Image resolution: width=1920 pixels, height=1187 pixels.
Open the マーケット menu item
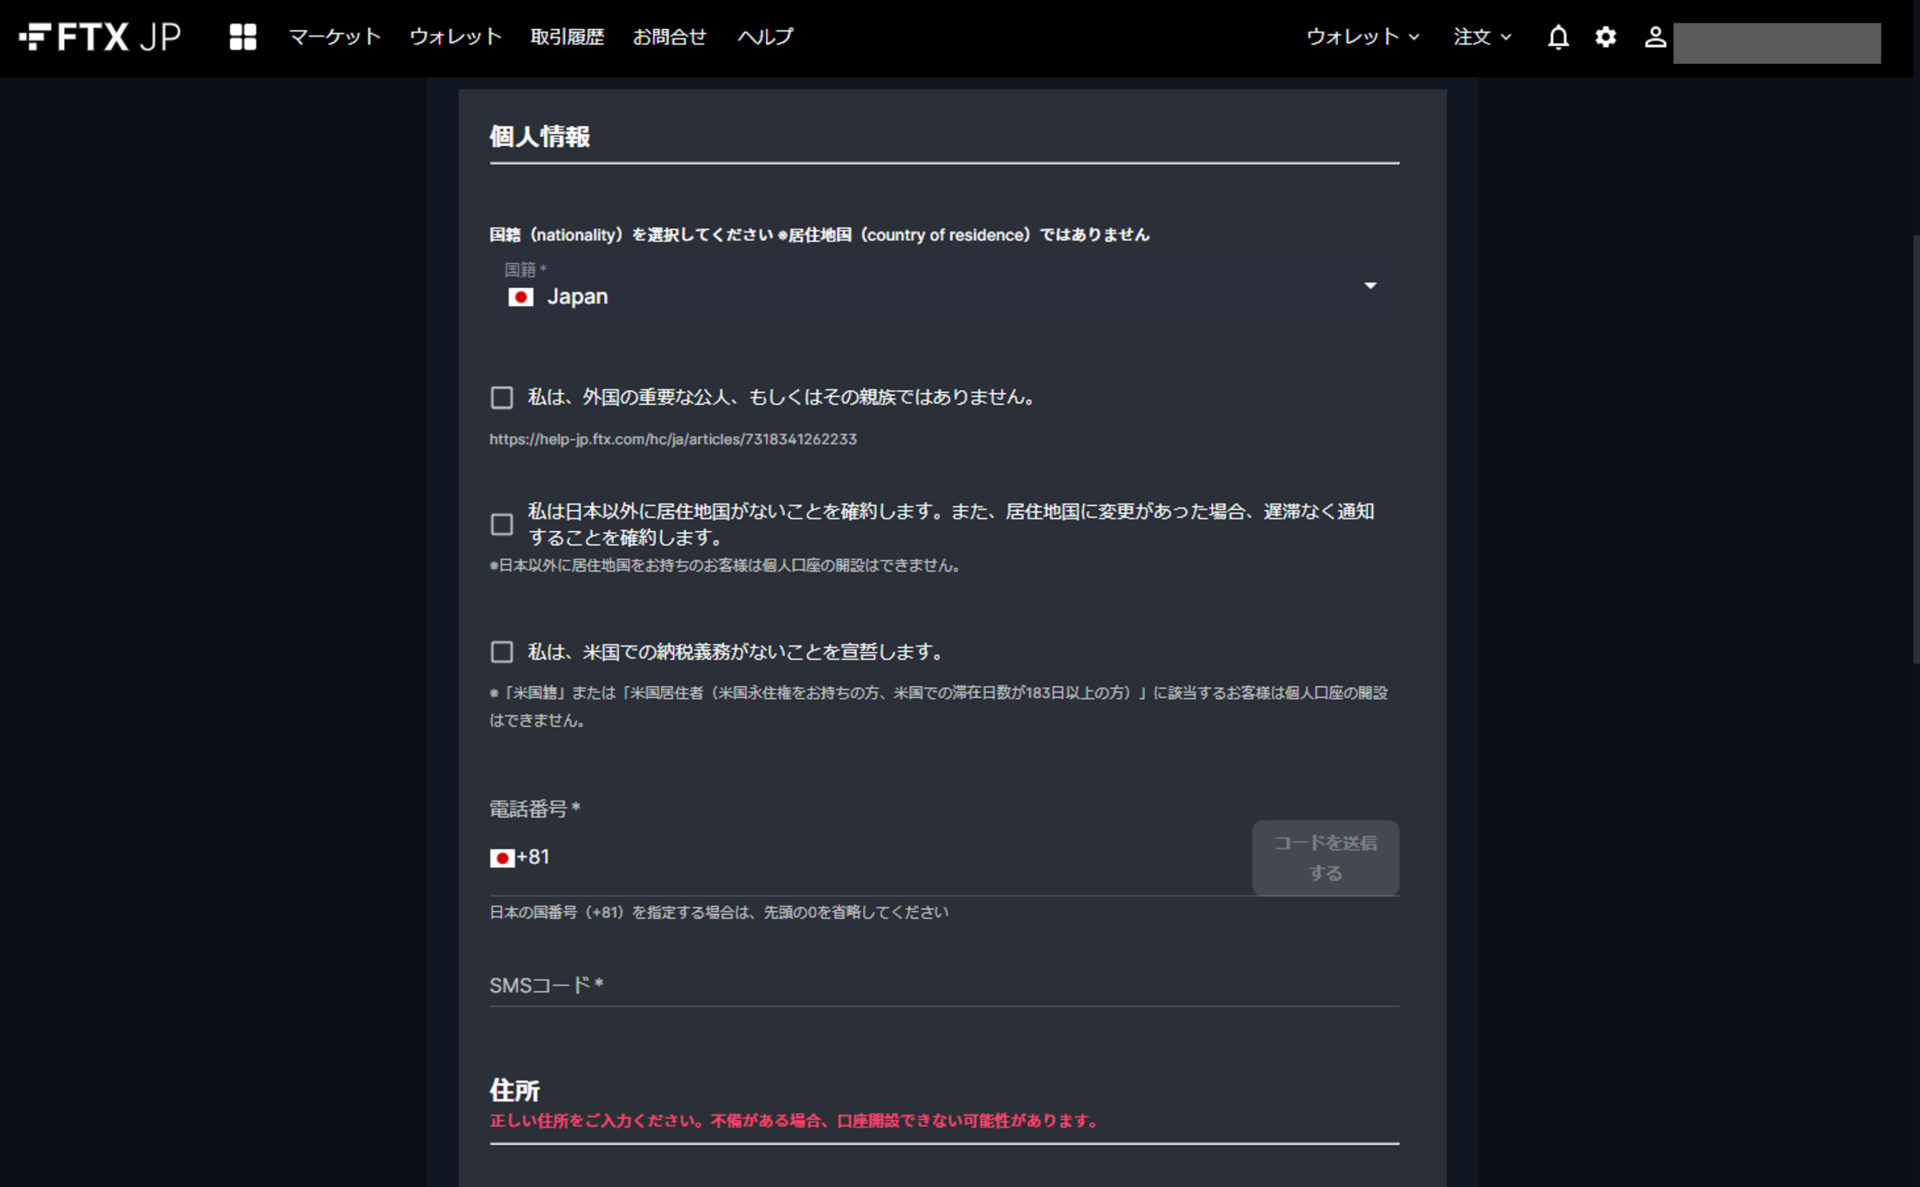point(334,37)
